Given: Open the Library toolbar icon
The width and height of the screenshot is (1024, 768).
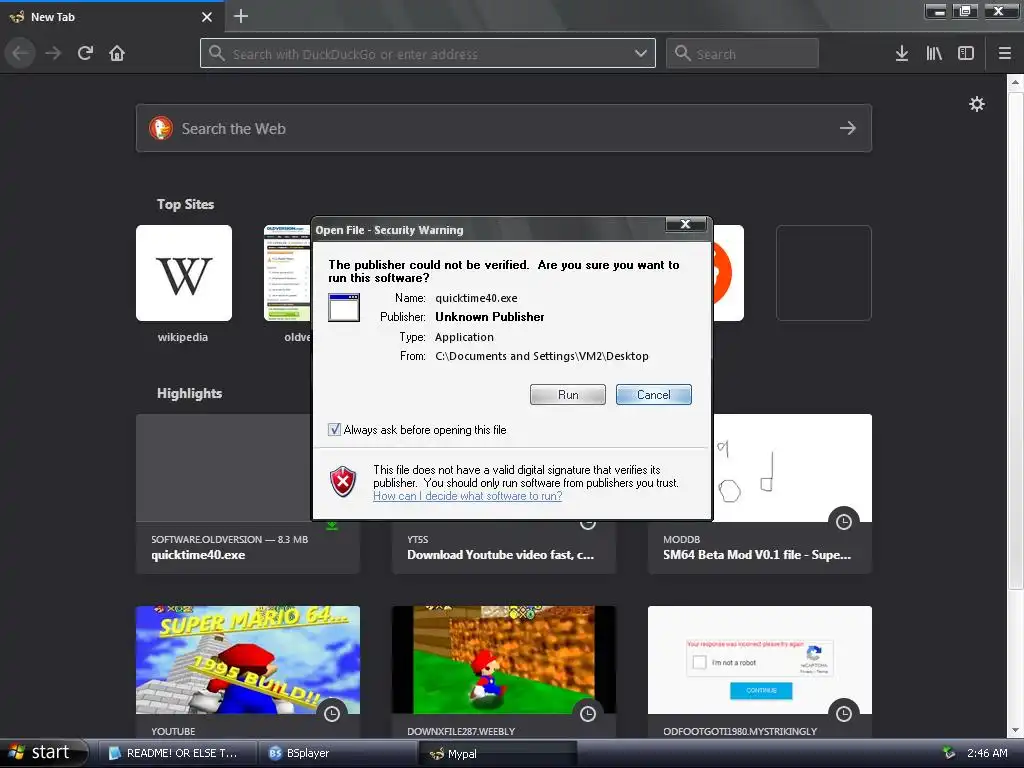Looking at the screenshot, I should coord(934,53).
